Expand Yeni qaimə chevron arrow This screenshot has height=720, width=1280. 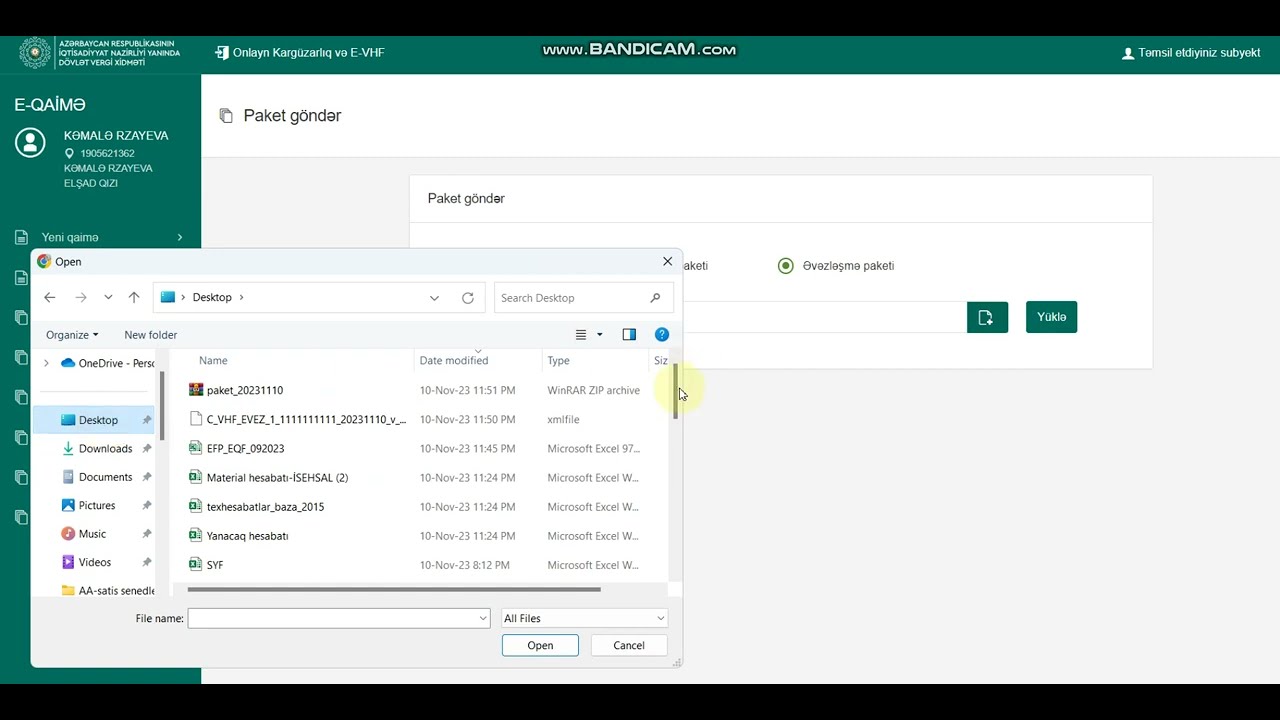point(180,237)
